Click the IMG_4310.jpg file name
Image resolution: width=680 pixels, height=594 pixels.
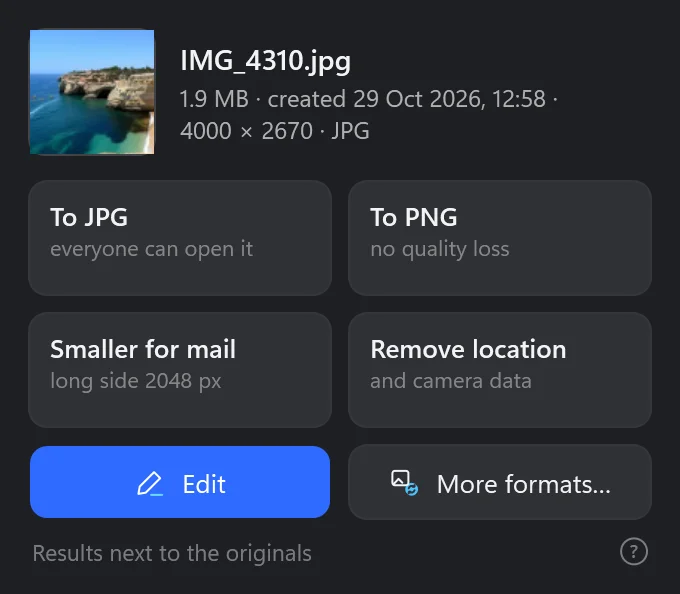pos(265,61)
